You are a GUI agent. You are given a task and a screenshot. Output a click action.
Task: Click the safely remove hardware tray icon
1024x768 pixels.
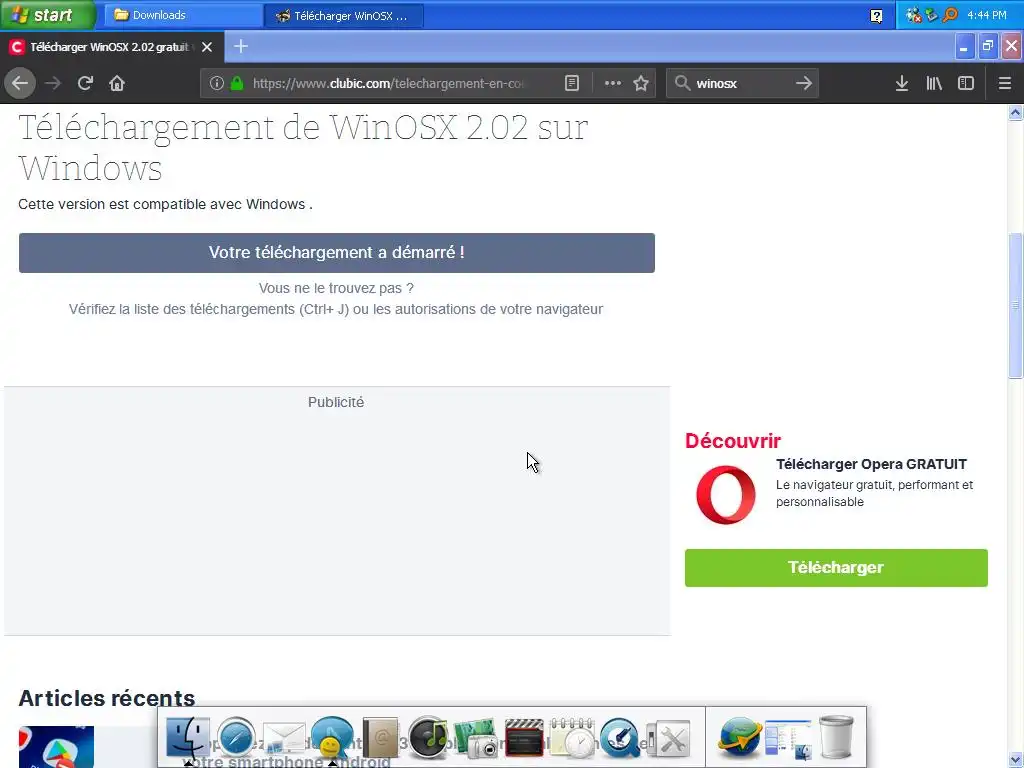click(x=932, y=15)
